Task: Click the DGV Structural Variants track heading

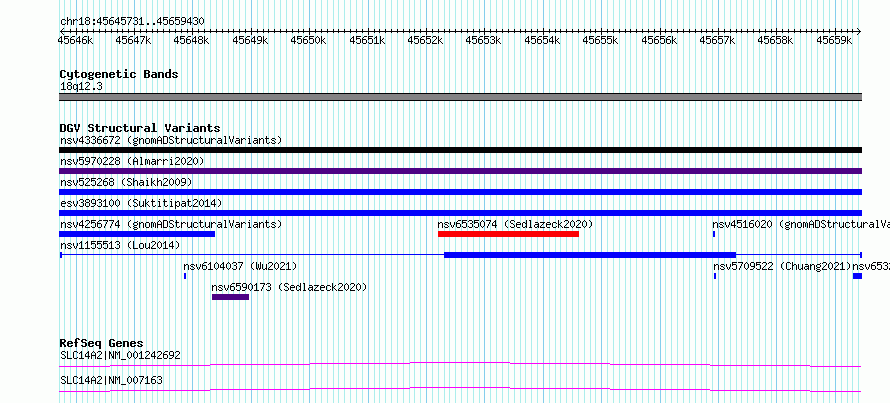Action: (x=140, y=128)
